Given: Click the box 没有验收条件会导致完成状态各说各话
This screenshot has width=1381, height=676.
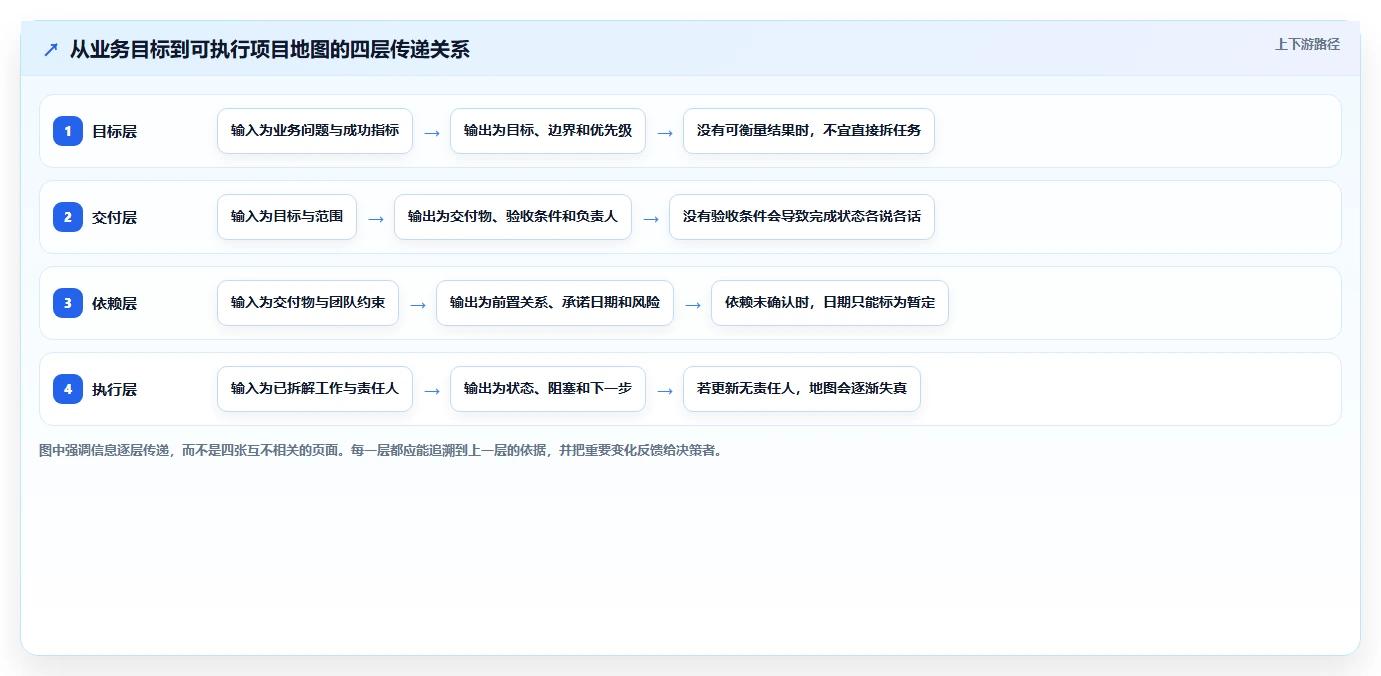Looking at the screenshot, I should coord(802,217).
